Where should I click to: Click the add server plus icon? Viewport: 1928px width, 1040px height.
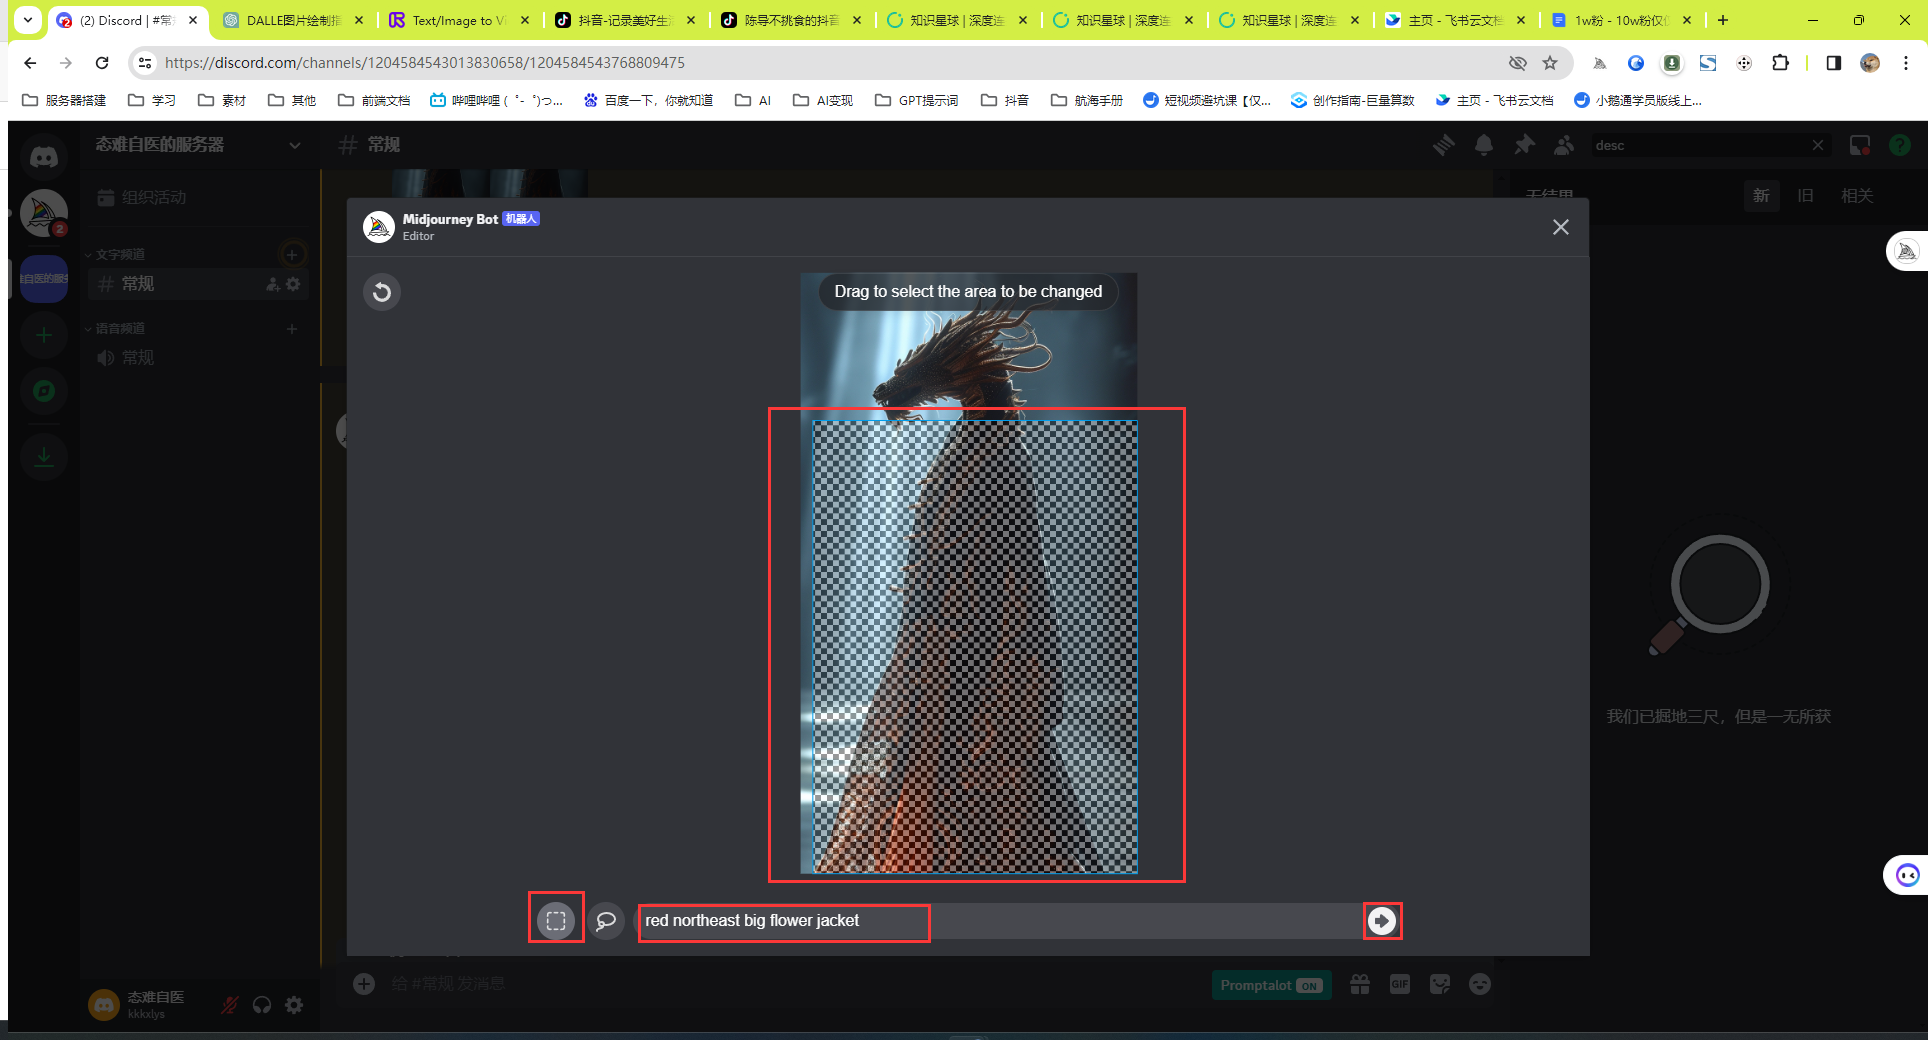(x=44, y=335)
